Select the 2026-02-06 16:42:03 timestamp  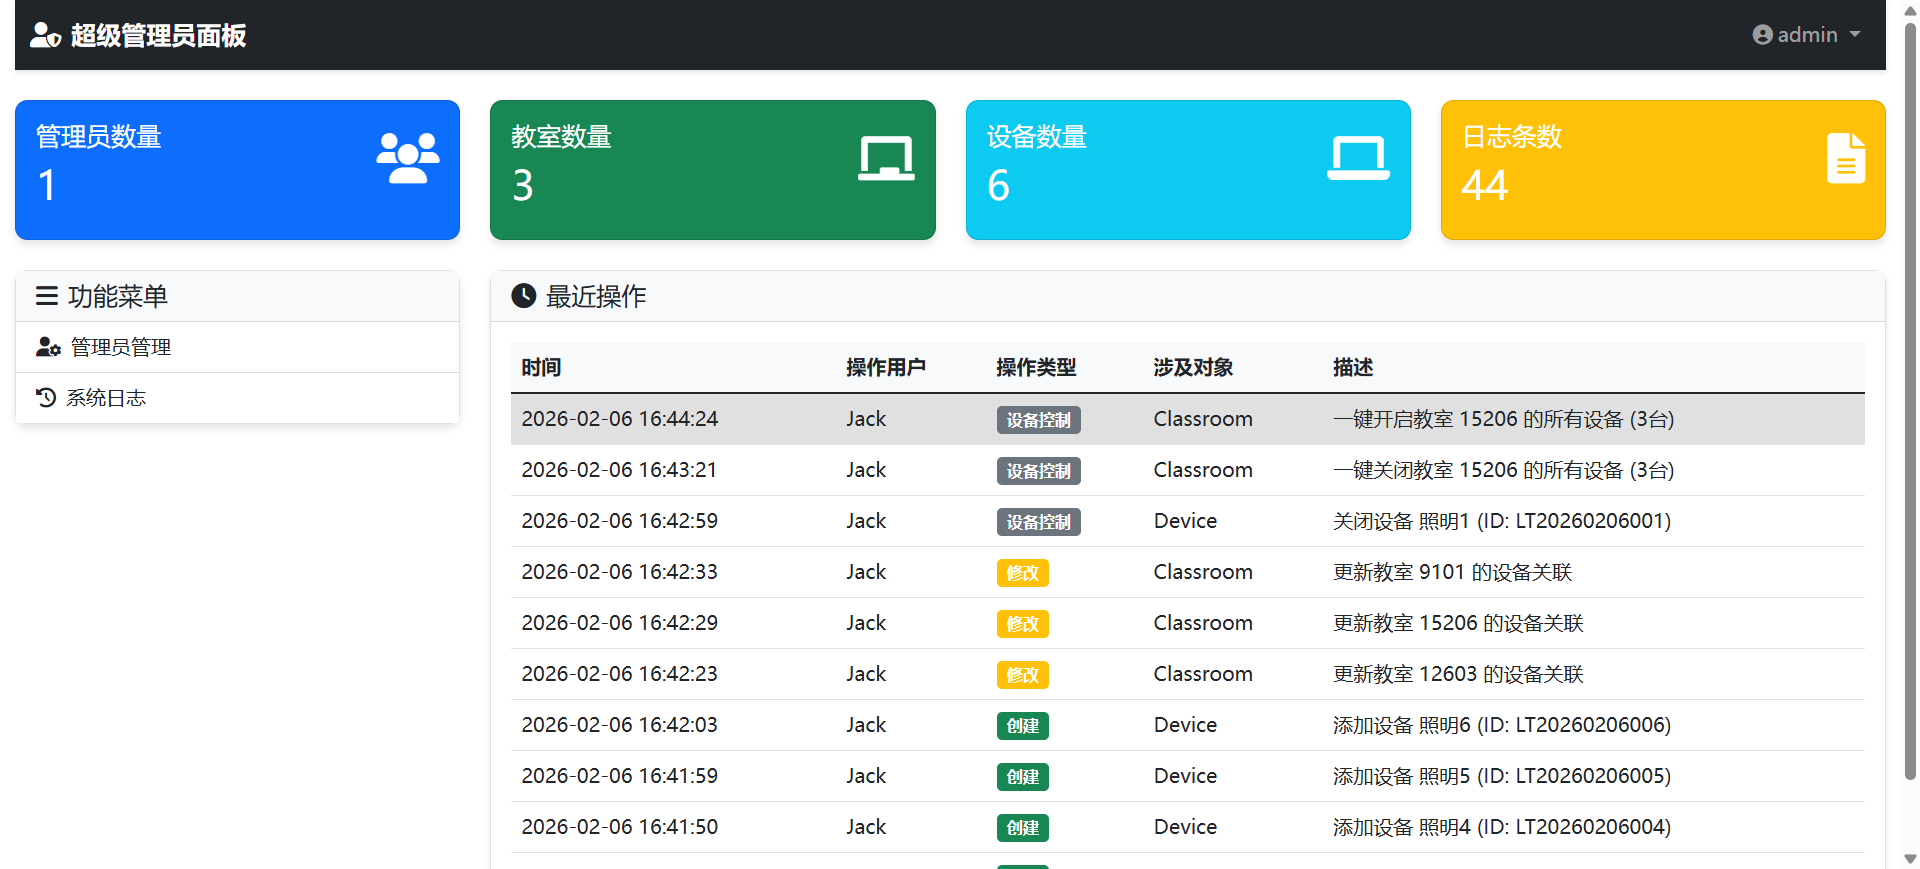pyautogui.click(x=620, y=725)
